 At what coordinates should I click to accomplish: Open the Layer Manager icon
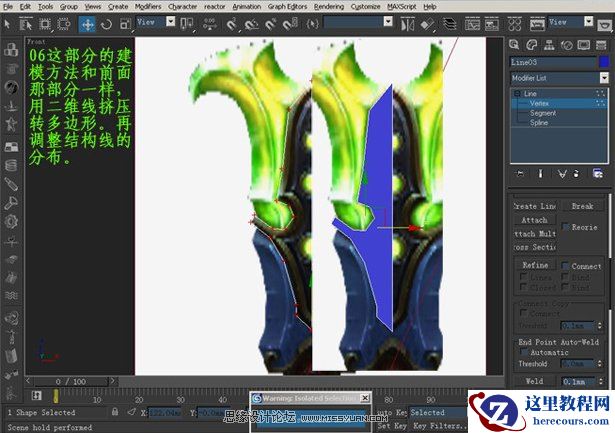450,25
